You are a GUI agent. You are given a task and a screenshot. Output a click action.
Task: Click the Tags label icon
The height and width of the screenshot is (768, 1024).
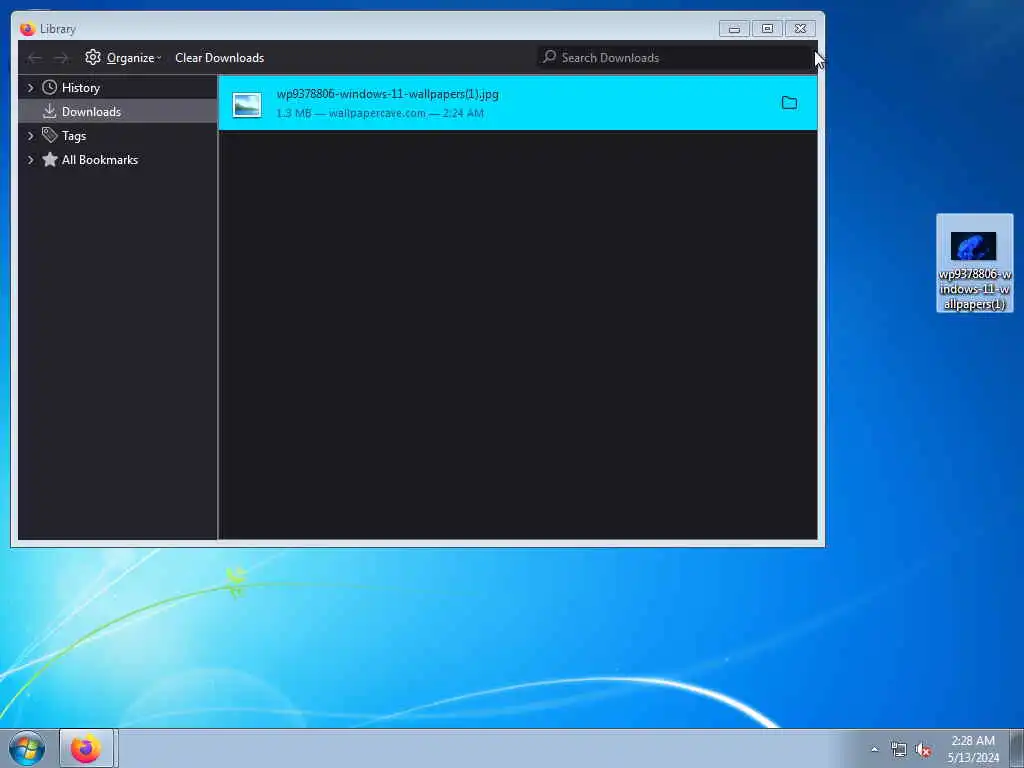(x=50, y=135)
